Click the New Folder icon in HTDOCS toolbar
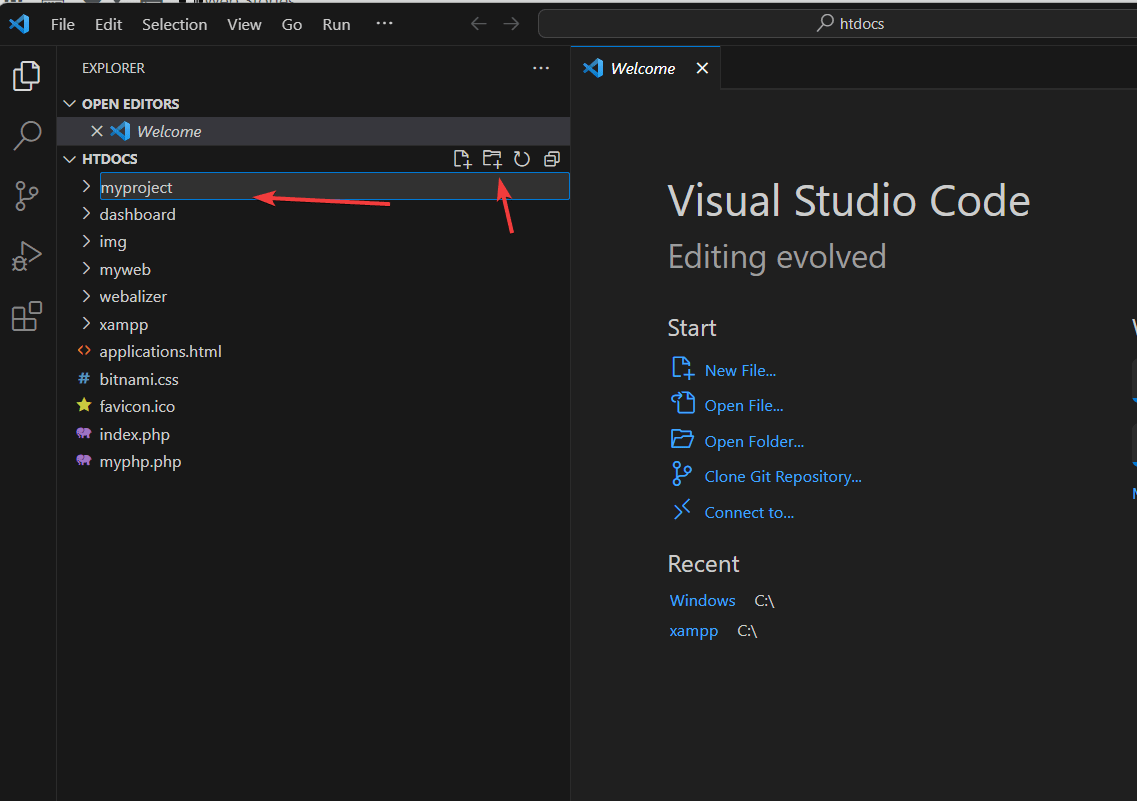Screen dimensions: 1137x801 click(491, 158)
